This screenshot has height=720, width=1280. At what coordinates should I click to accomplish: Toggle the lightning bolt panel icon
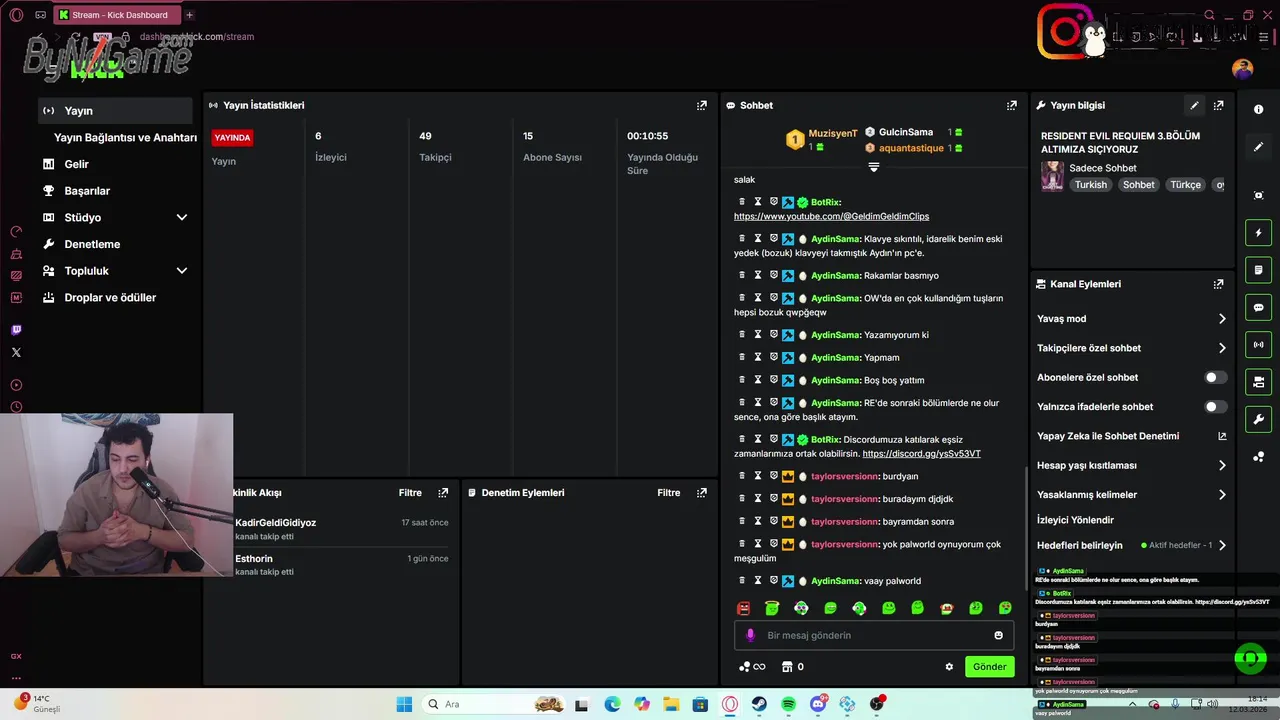pyautogui.click(x=1259, y=233)
